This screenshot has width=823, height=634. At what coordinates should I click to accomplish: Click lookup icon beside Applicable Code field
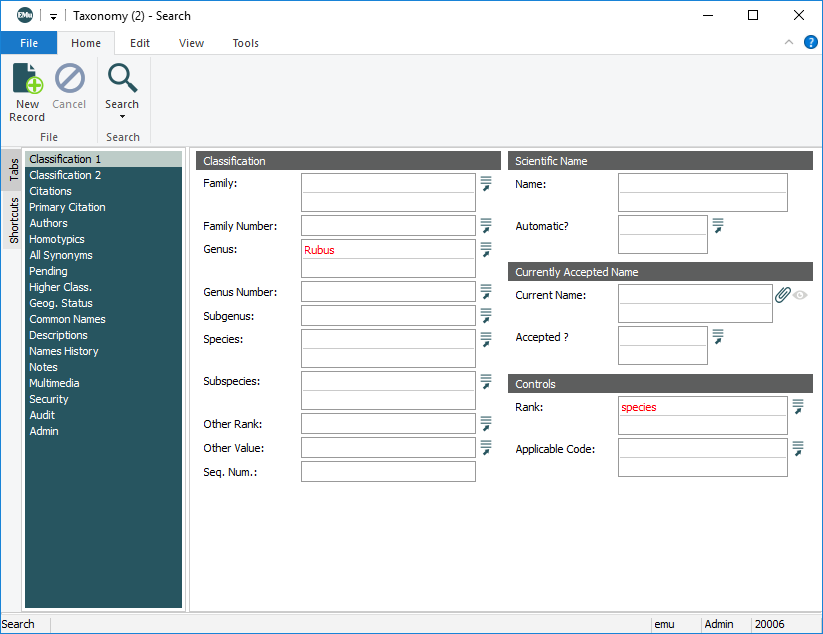click(x=798, y=449)
